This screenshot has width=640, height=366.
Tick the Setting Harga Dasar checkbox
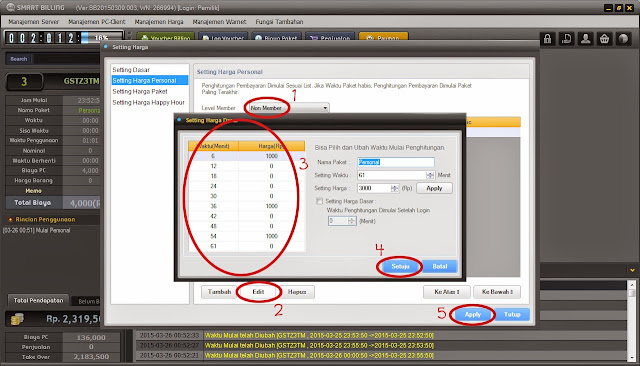pyautogui.click(x=319, y=201)
